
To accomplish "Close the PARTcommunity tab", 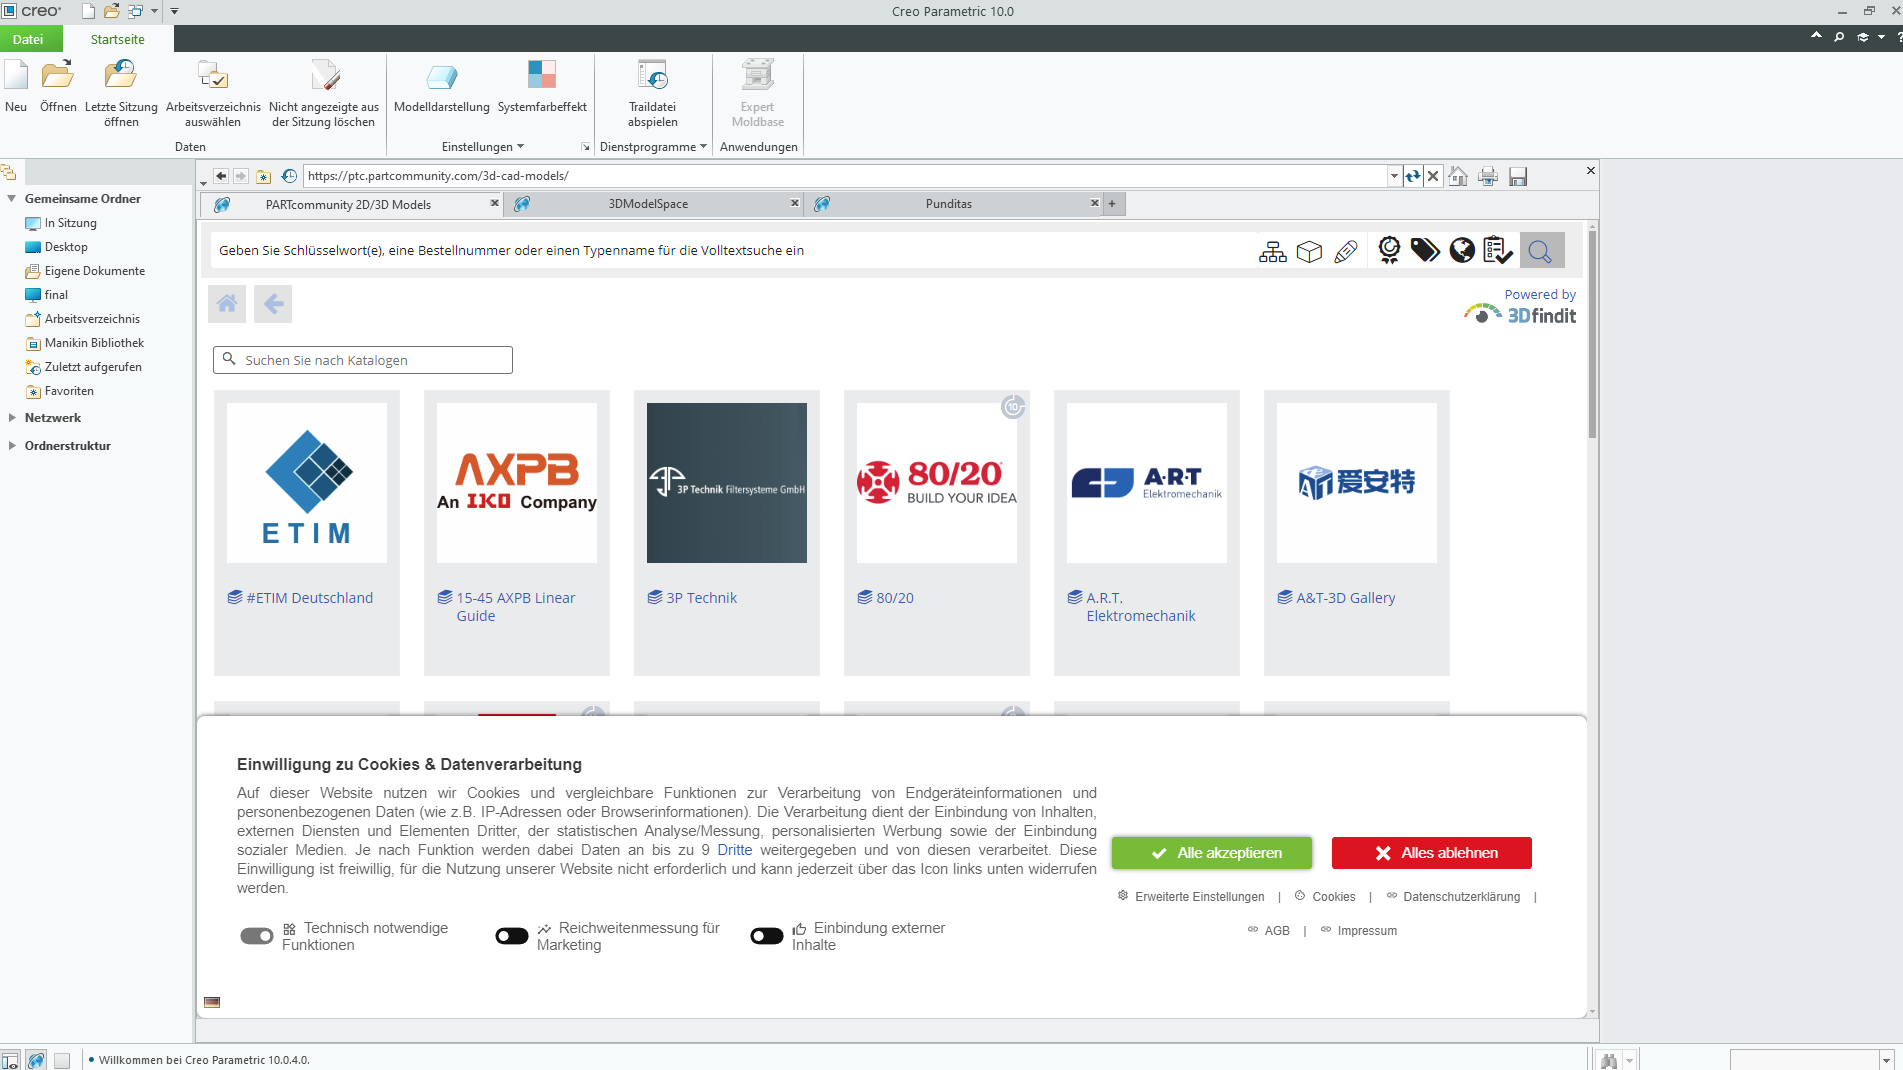I will pyautogui.click(x=494, y=203).
